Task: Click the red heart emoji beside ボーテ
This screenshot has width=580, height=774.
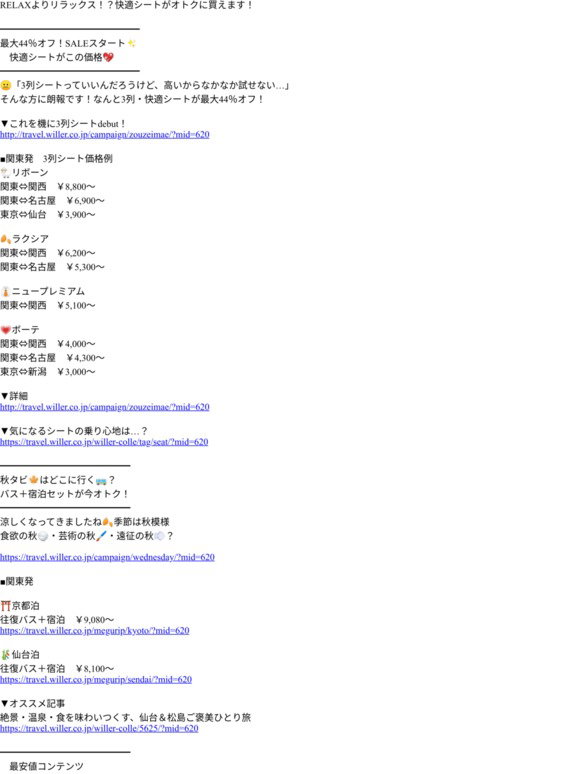Action: (5, 330)
